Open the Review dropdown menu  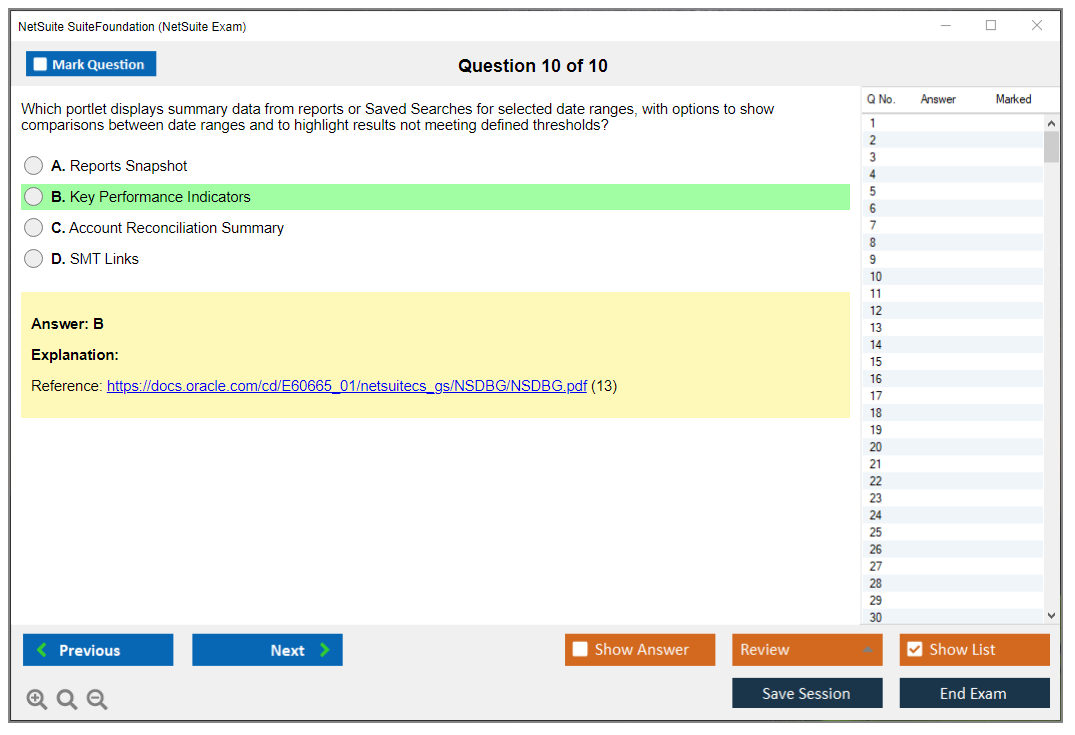[807, 649]
